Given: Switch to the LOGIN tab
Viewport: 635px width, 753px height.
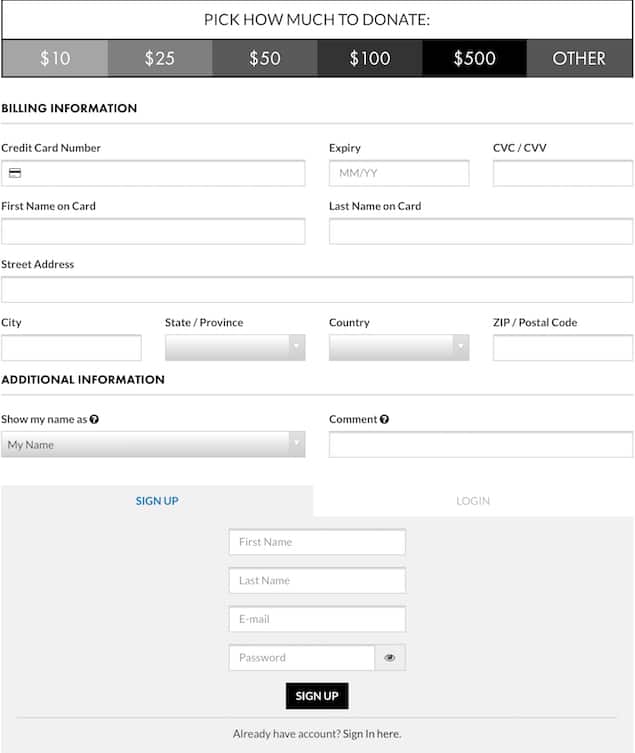Looking at the screenshot, I should (x=473, y=501).
